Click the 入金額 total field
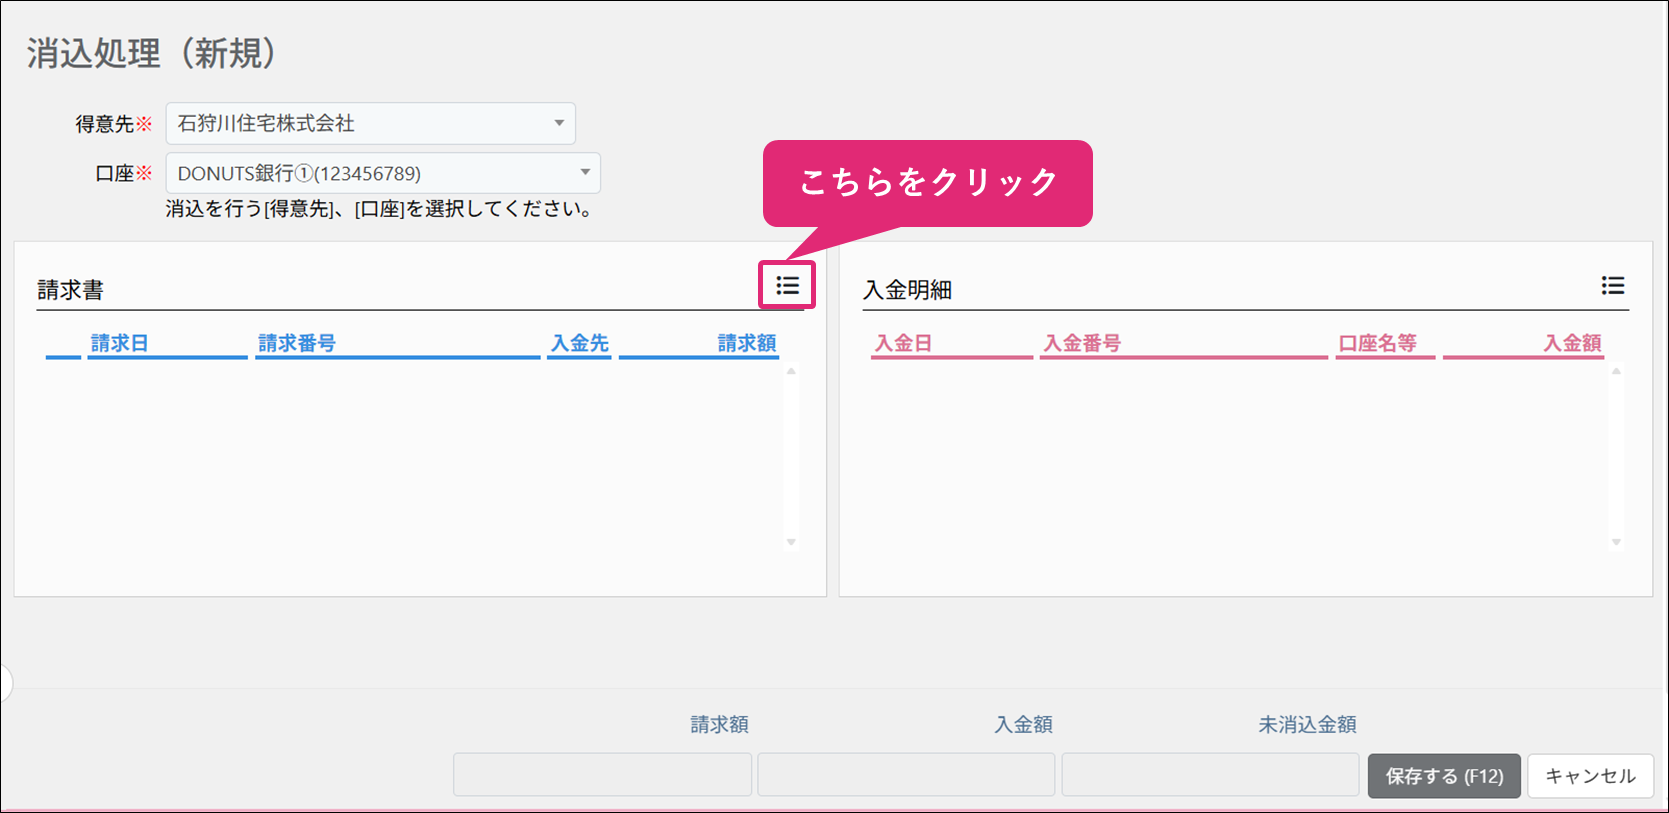This screenshot has height=813, width=1669. tap(906, 775)
